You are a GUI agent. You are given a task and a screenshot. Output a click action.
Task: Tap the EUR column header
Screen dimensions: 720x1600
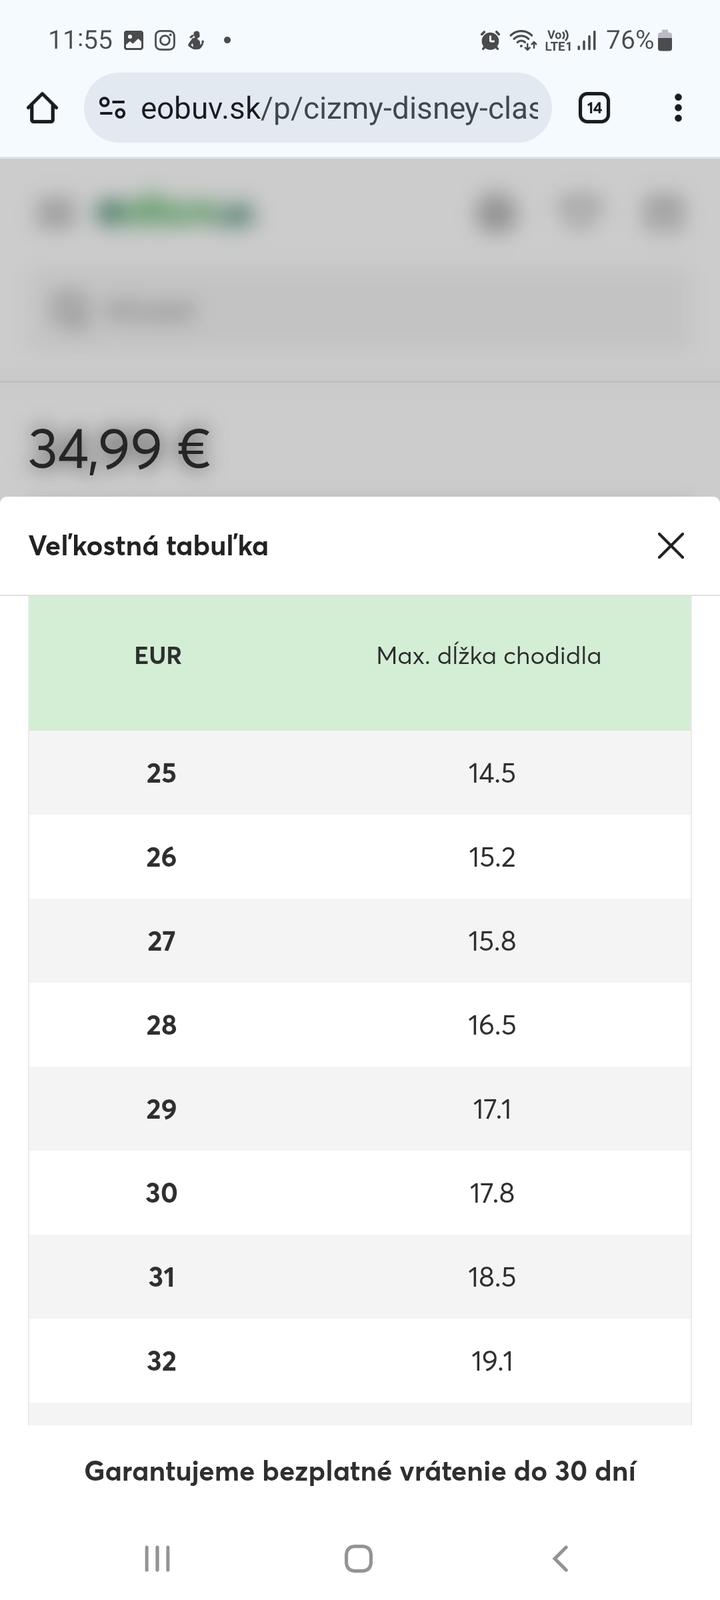pyautogui.click(x=158, y=656)
